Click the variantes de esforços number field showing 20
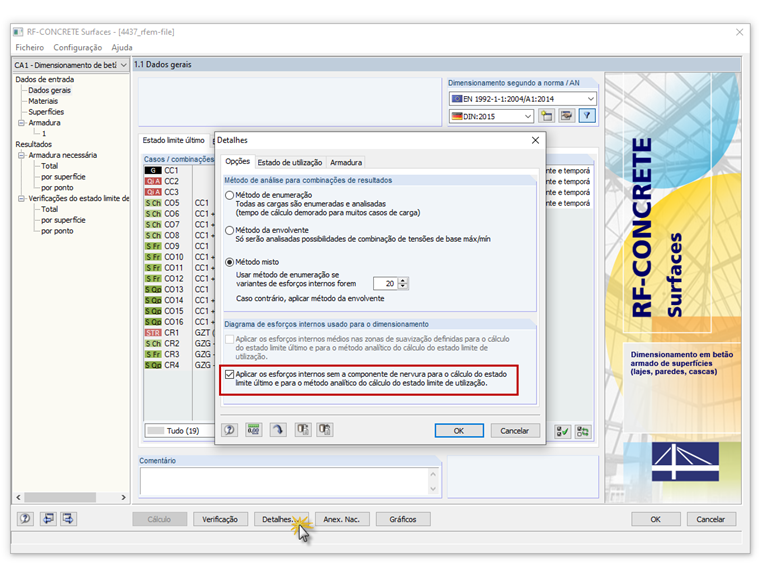The image size is (760, 570). pos(386,284)
